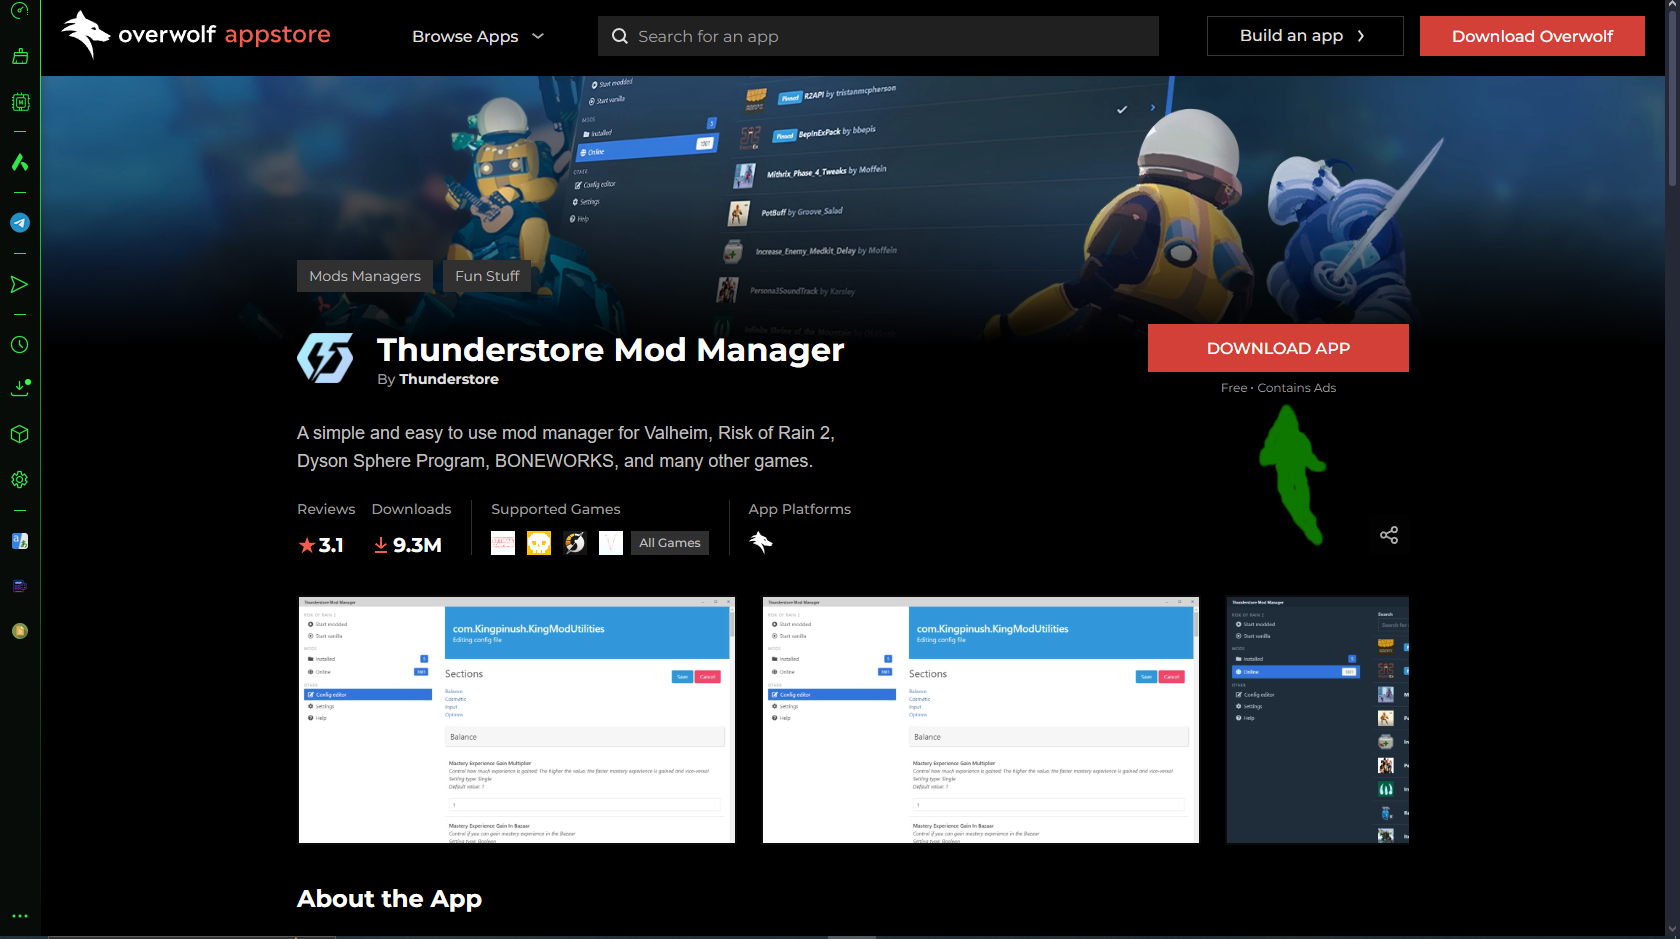Open the settings gear in sidebar
The width and height of the screenshot is (1680, 939).
[x=19, y=480]
